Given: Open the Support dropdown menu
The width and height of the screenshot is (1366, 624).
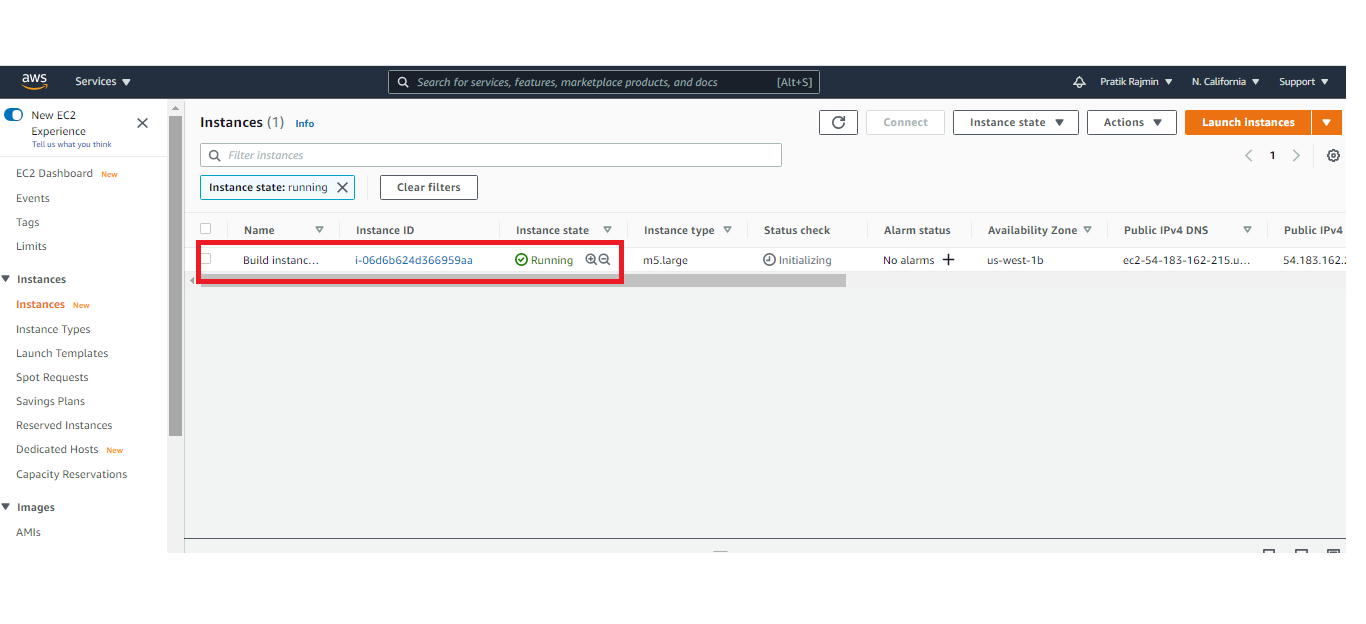Looking at the screenshot, I should (x=1303, y=82).
